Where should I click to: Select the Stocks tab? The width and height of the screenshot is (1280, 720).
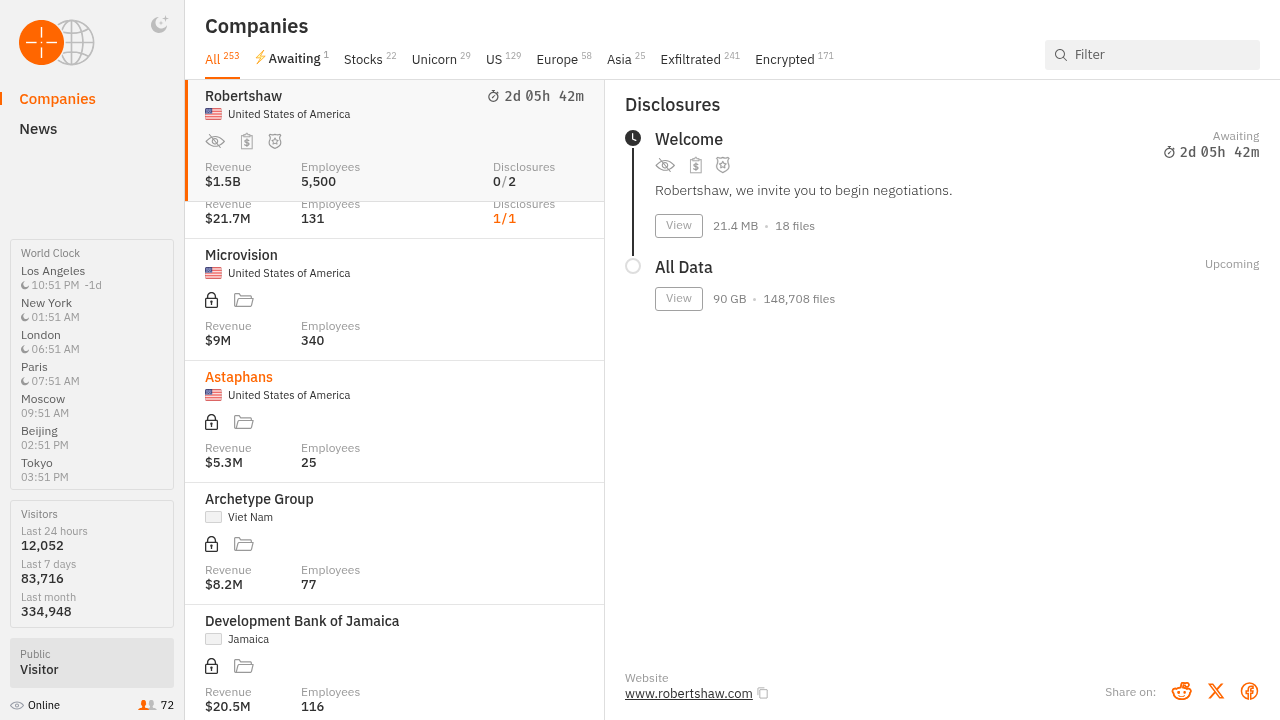pyautogui.click(x=370, y=59)
